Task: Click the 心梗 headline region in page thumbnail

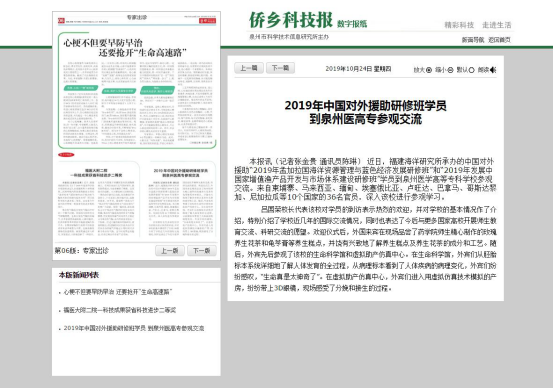Action: coord(125,48)
